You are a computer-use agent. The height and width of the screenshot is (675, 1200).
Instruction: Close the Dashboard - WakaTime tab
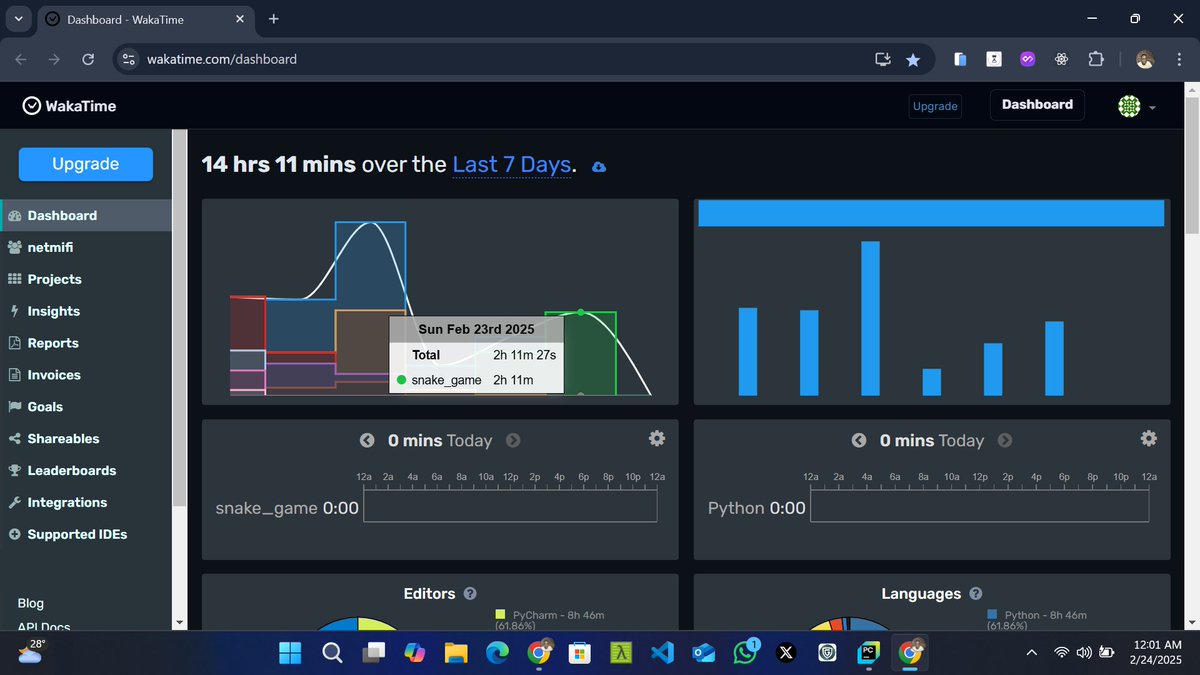pos(239,19)
